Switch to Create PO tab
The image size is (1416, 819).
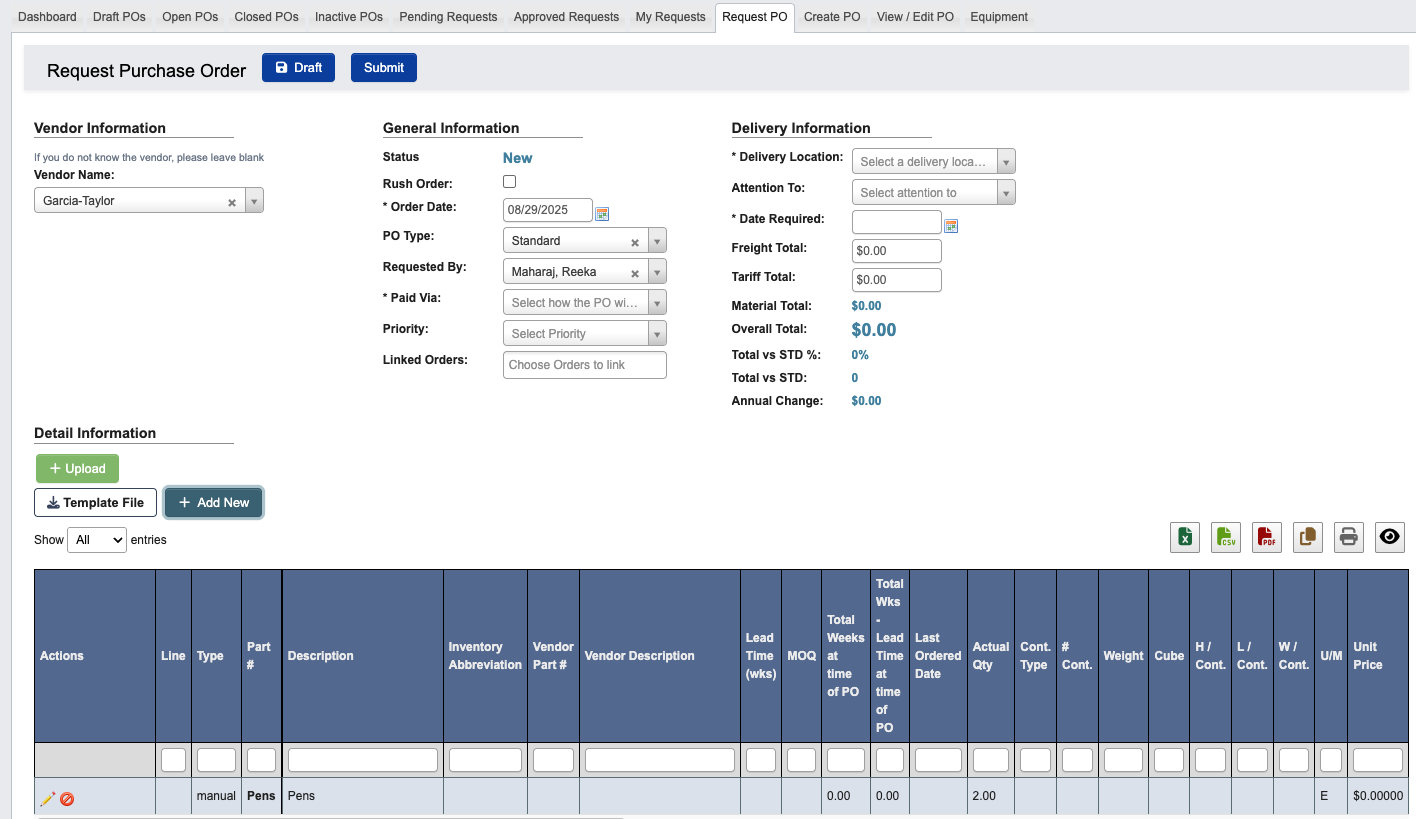pos(832,17)
